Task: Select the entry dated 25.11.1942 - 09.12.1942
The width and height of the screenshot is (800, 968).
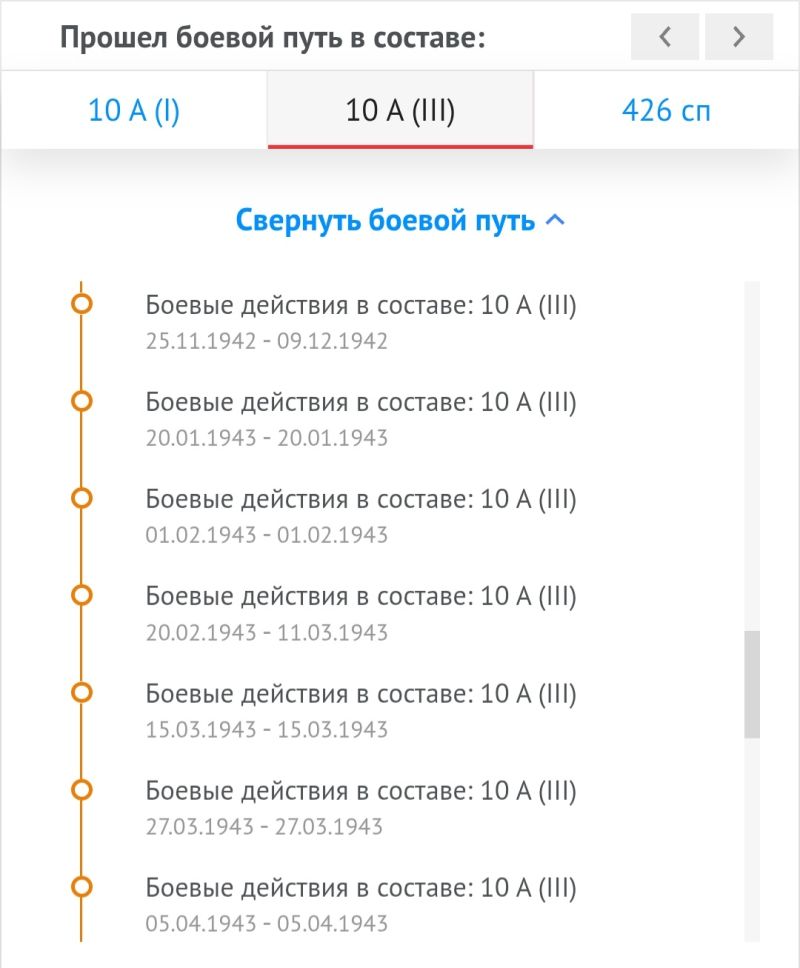Action: click(360, 322)
